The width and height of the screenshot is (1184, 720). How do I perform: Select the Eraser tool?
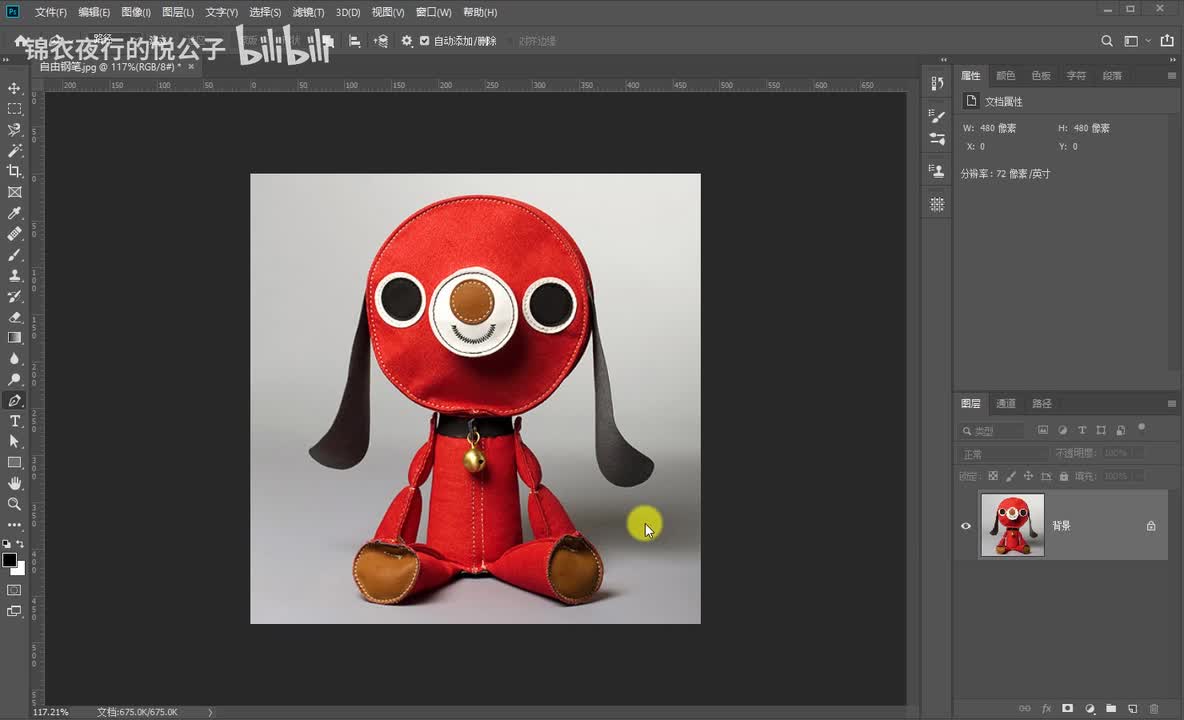point(14,317)
